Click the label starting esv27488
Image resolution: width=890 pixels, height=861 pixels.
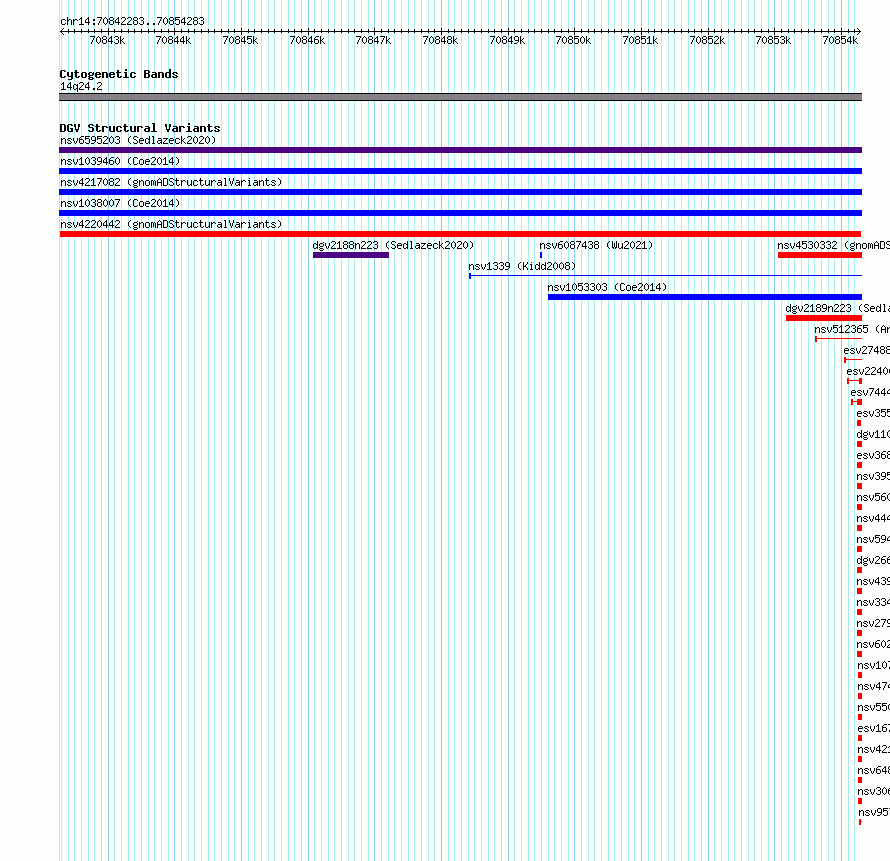pyautogui.click(x=866, y=350)
